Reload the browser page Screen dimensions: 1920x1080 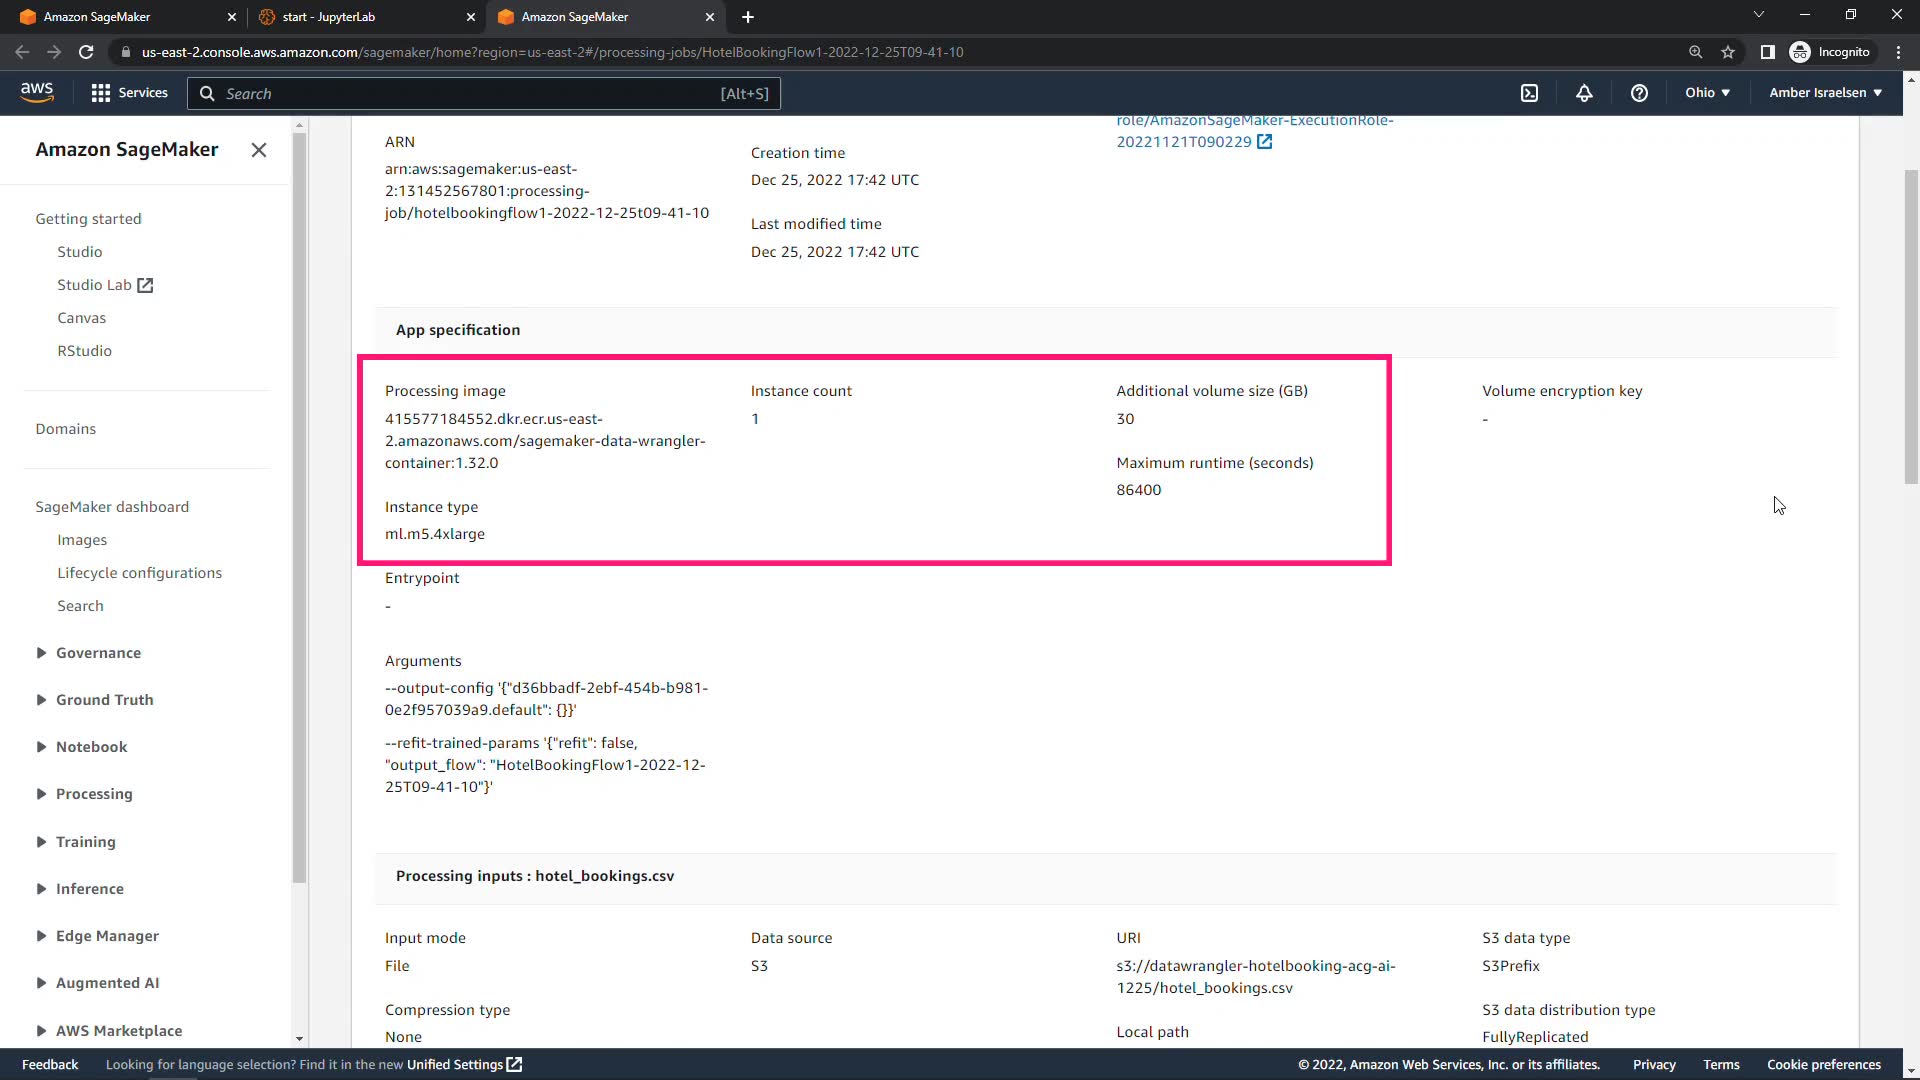(x=86, y=52)
